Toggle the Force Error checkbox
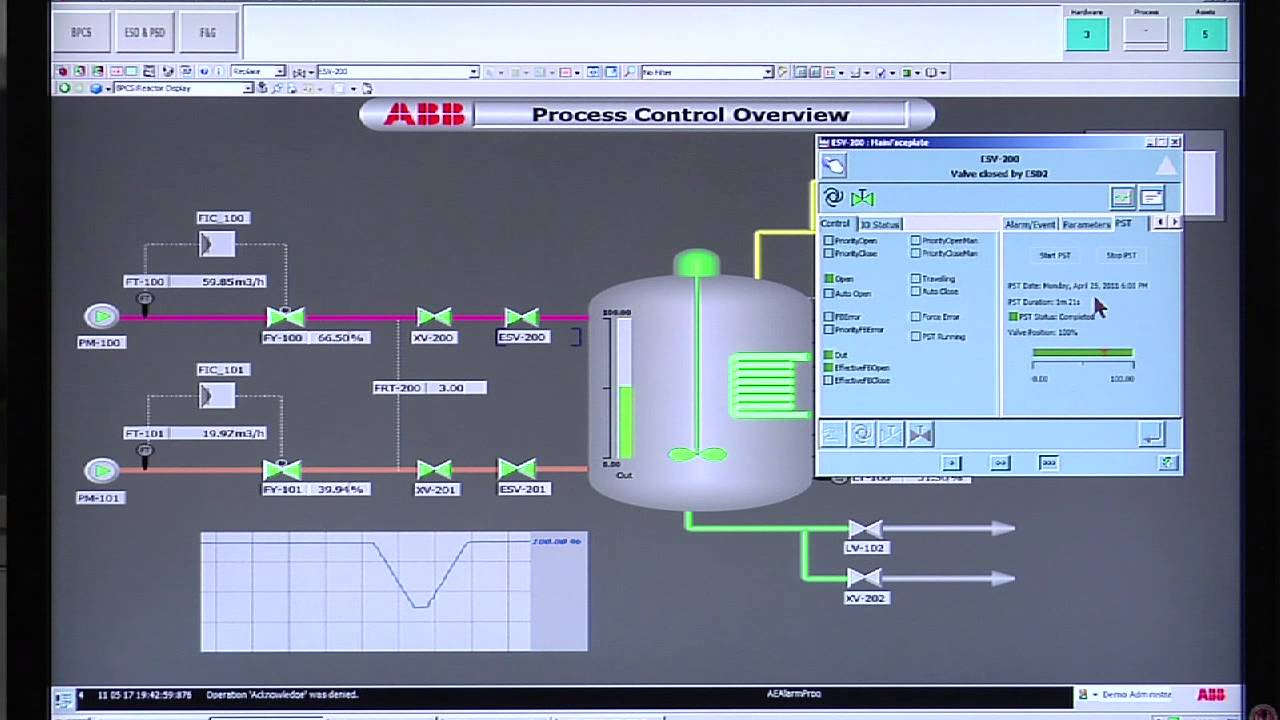Screen dimensions: 1280x720 (x=915, y=317)
